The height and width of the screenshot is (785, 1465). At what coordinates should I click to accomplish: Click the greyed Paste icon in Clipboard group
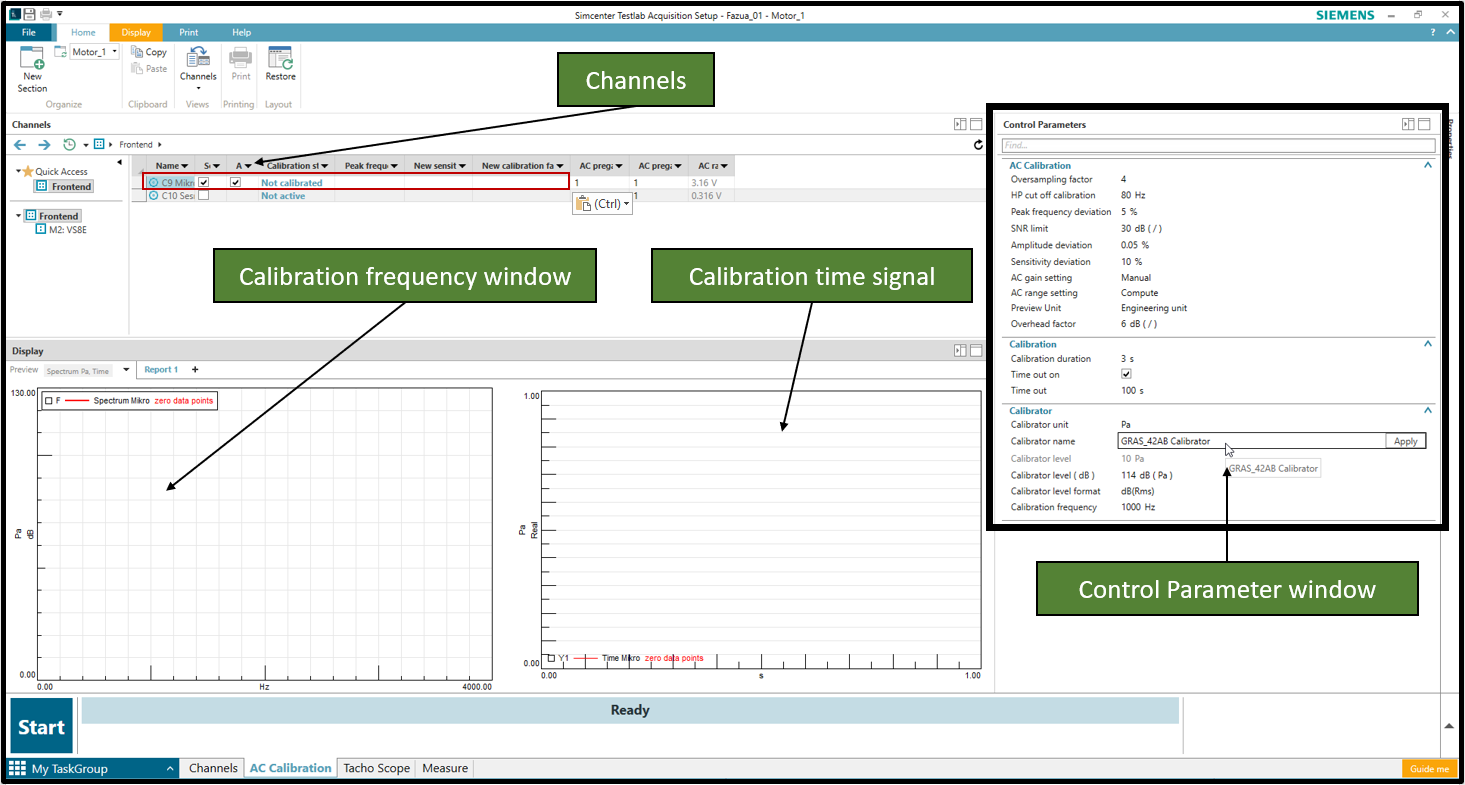tap(137, 68)
